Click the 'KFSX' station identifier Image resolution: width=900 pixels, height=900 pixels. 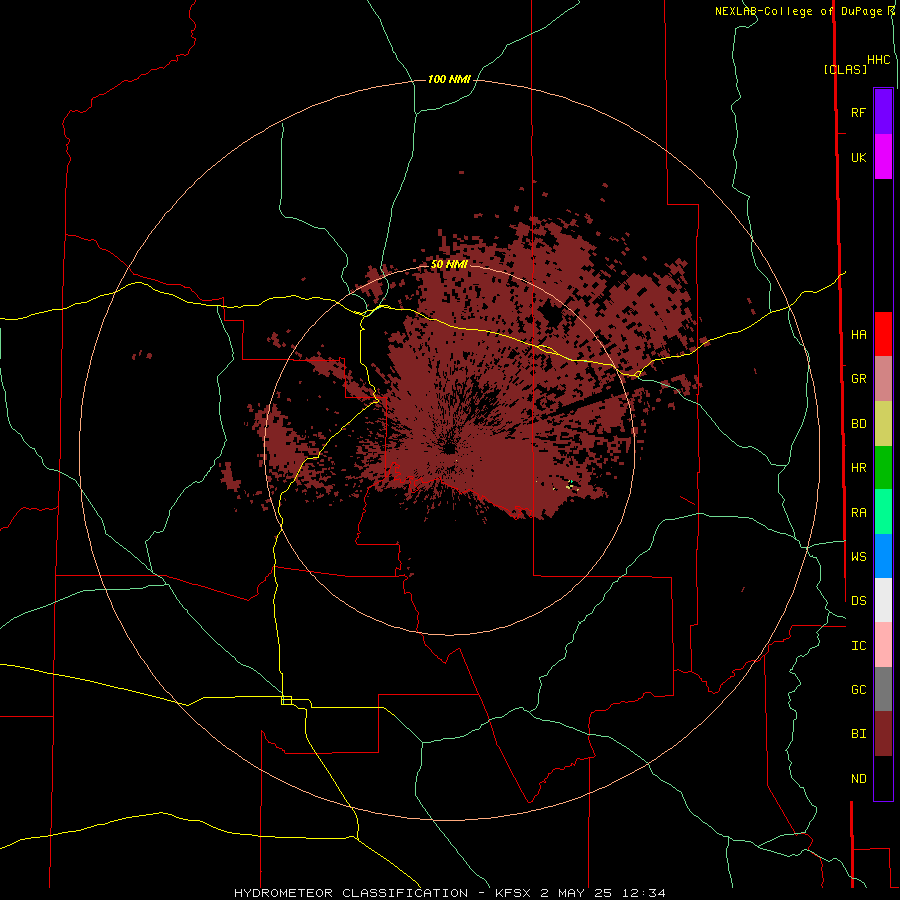pos(515,893)
